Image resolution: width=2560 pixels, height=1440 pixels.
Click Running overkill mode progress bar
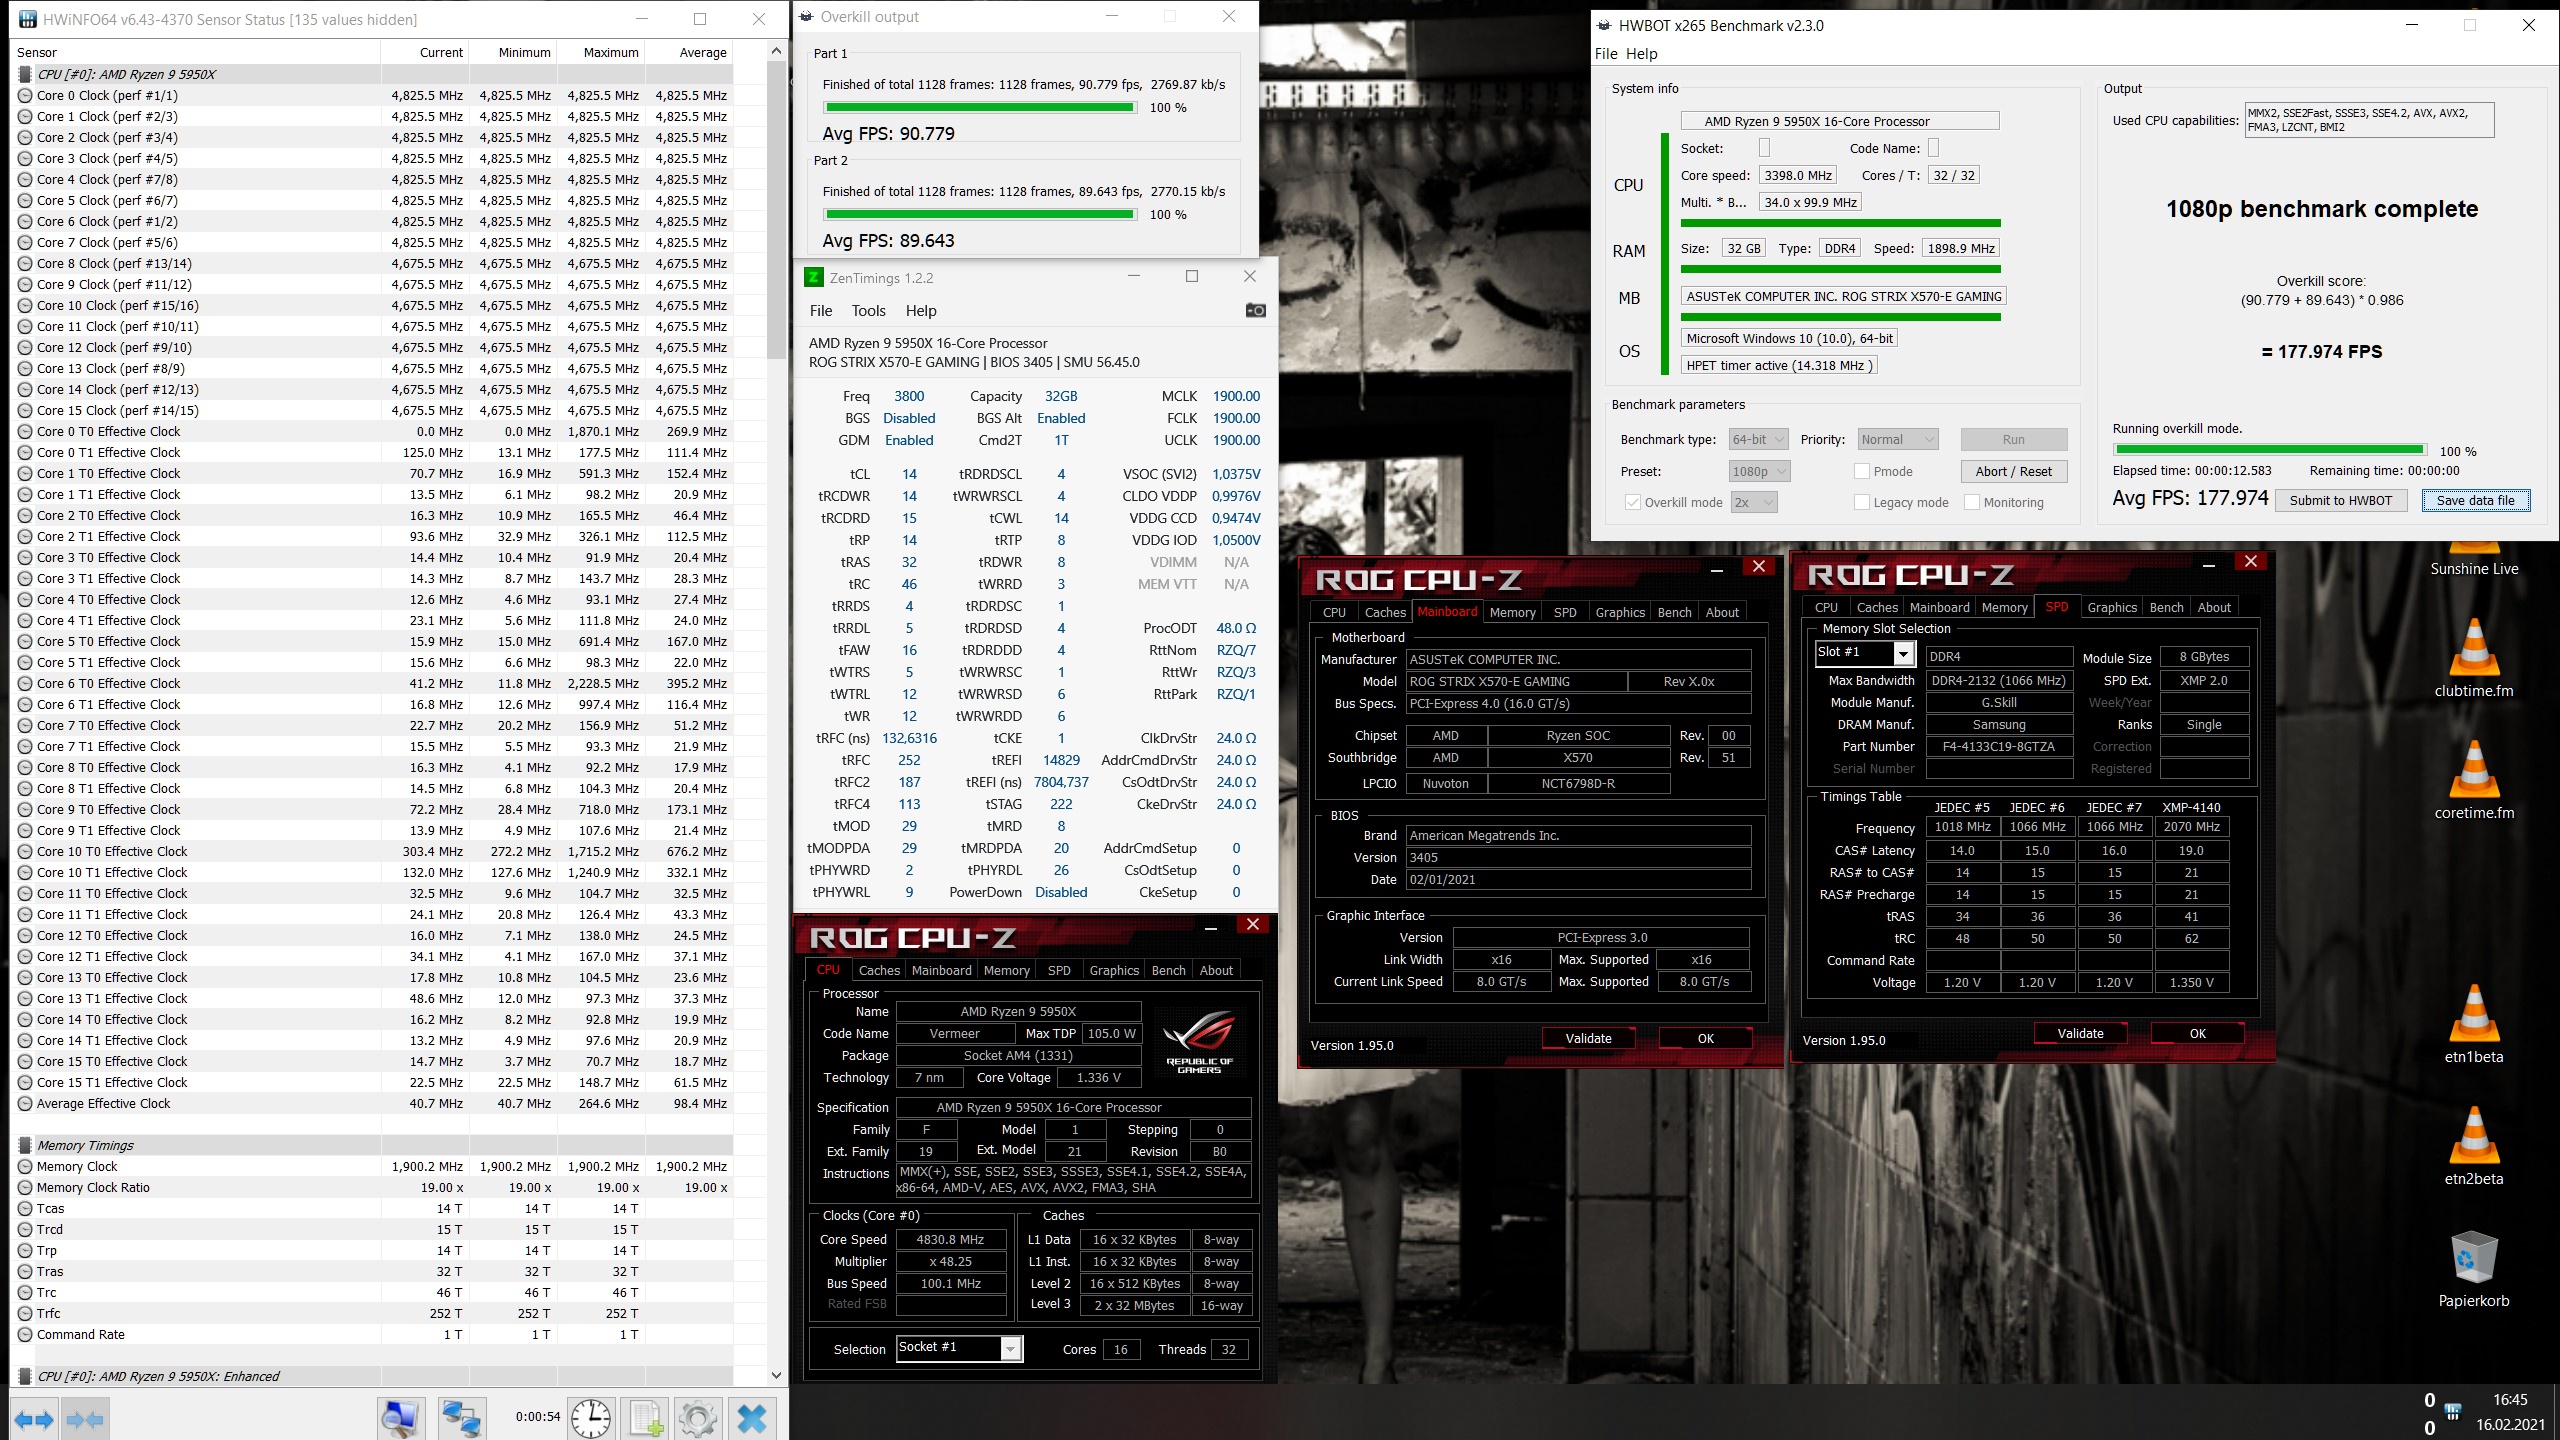2269,451
